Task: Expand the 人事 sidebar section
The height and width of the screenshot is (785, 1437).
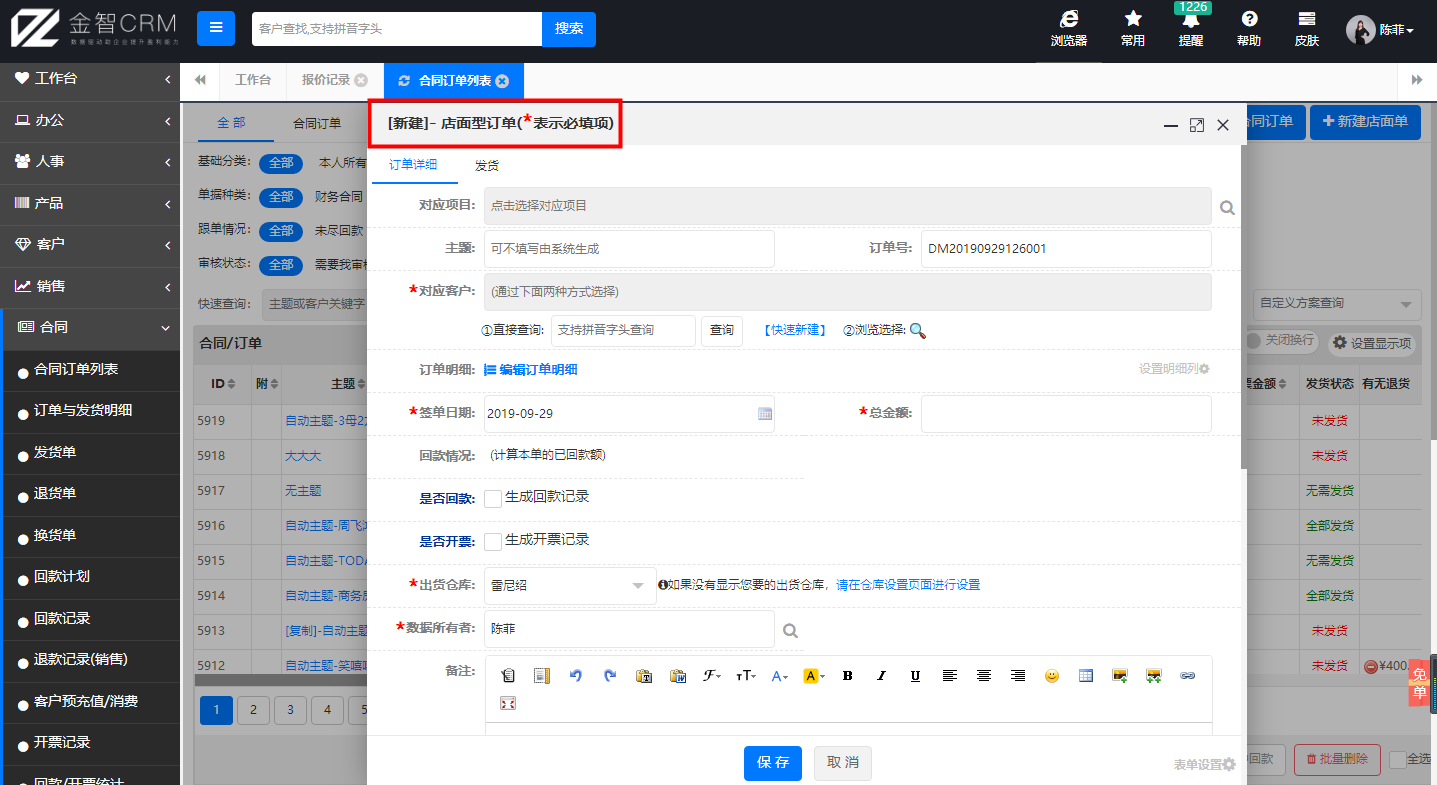Action: tap(90, 161)
